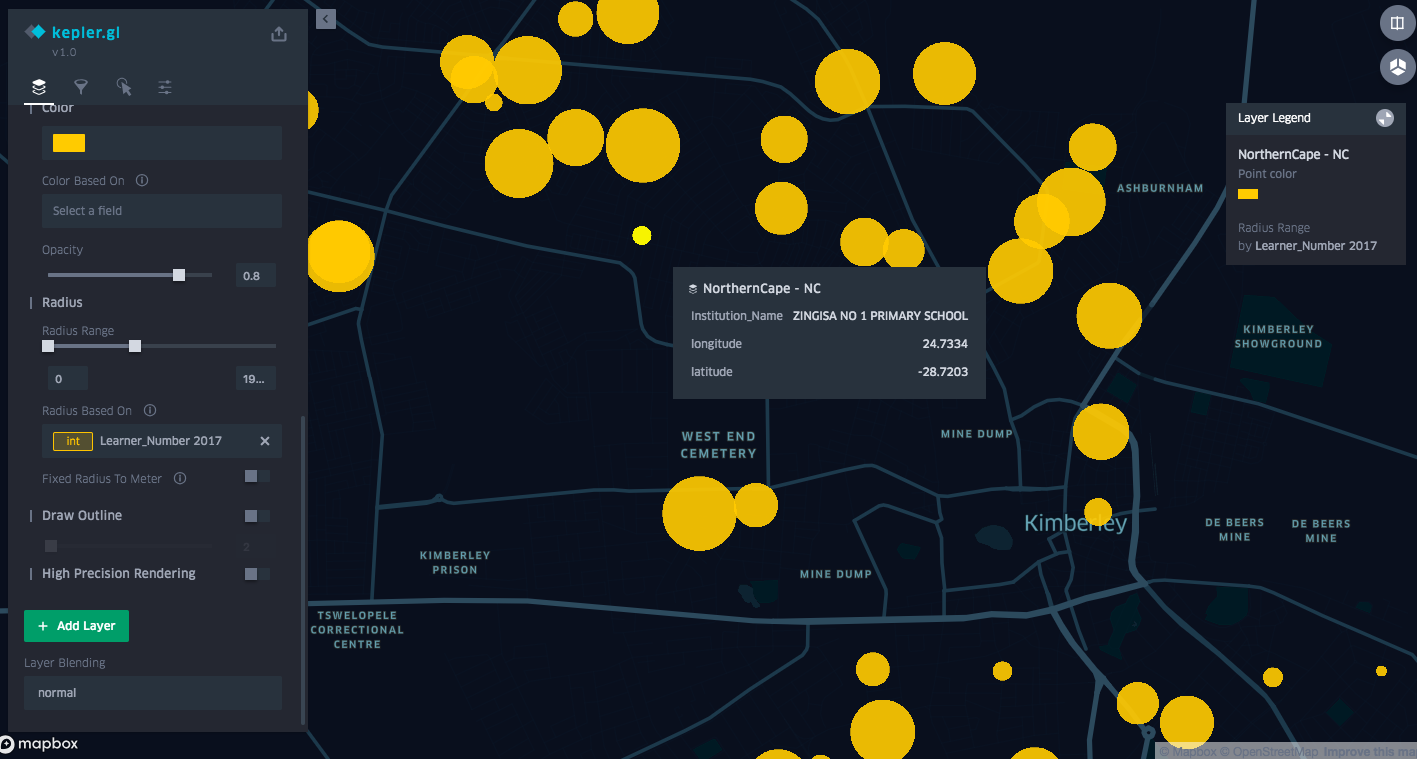Open the yellow layer color picker
The height and width of the screenshot is (759, 1417).
[161, 143]
